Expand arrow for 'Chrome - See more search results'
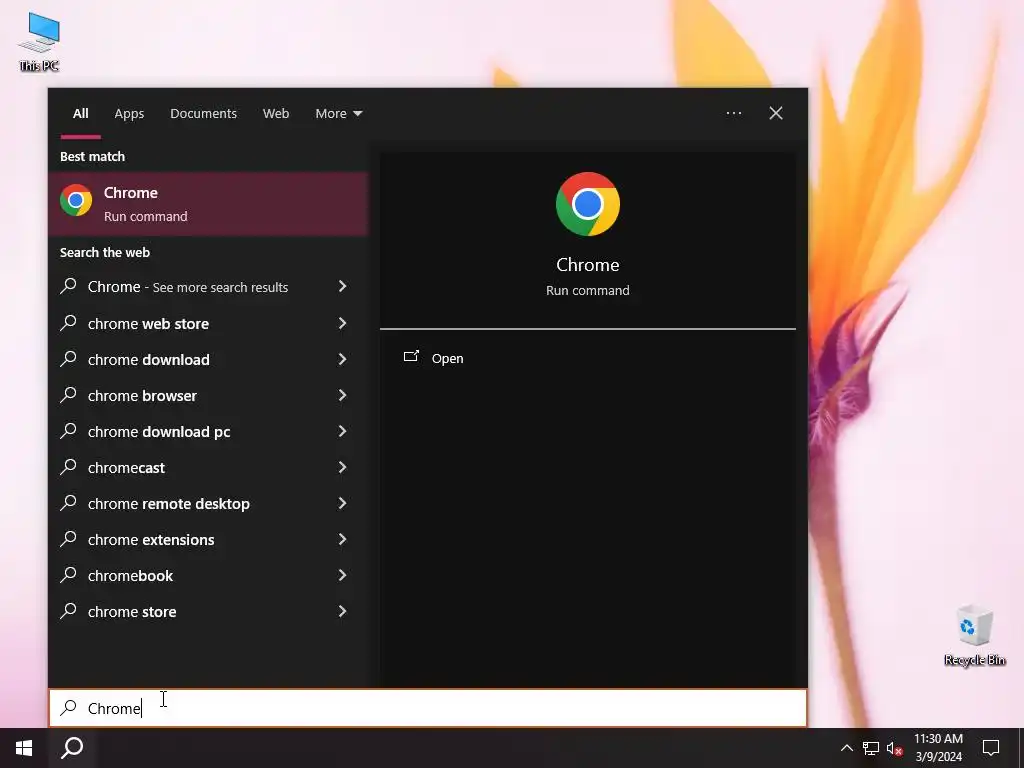This screenshot has width=1024, height=768. [x=342, y=286]
